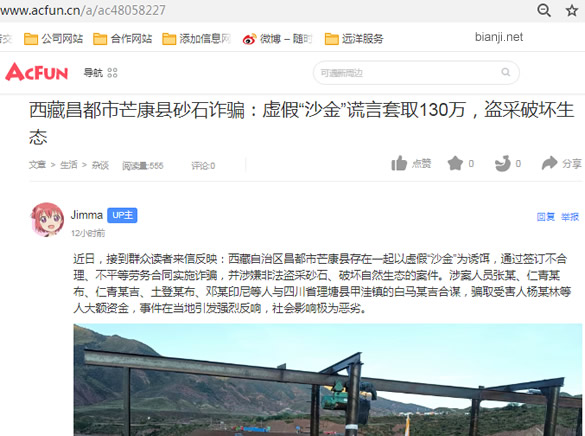The image size is (585, 436).
Task: Open the 微博 bookmark
Action: point(277,38)
